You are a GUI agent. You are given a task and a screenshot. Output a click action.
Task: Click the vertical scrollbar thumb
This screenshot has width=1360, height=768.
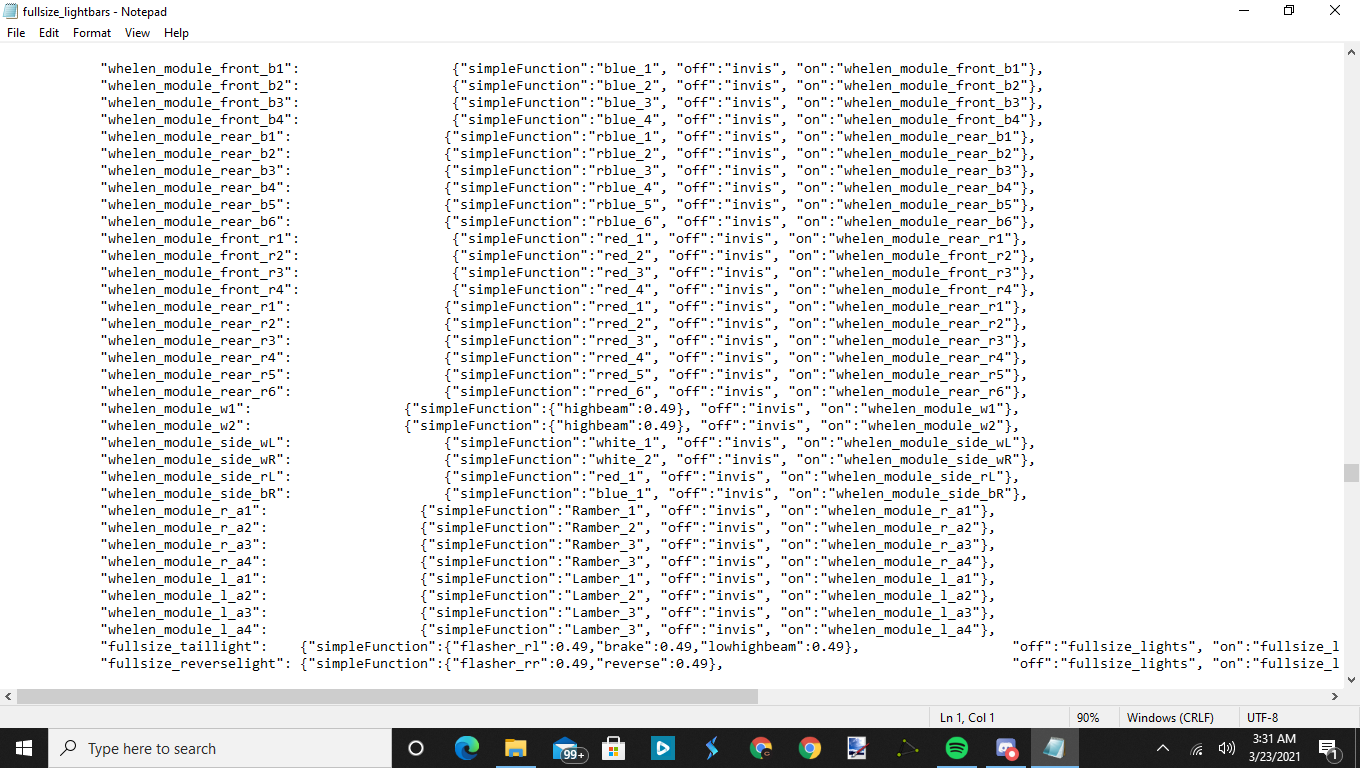click(1351, 472)
